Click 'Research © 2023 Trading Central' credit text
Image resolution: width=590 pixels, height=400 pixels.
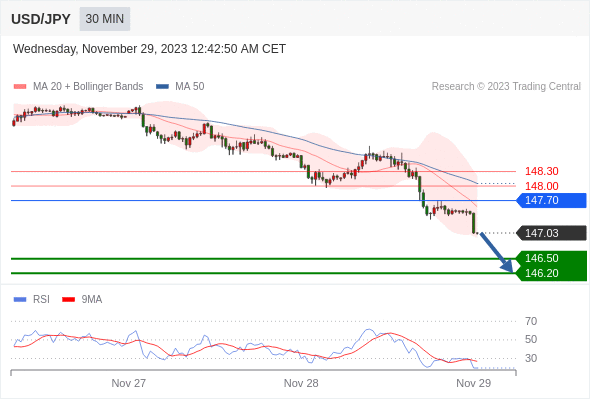pyautogui.click(x=506, y=87)
